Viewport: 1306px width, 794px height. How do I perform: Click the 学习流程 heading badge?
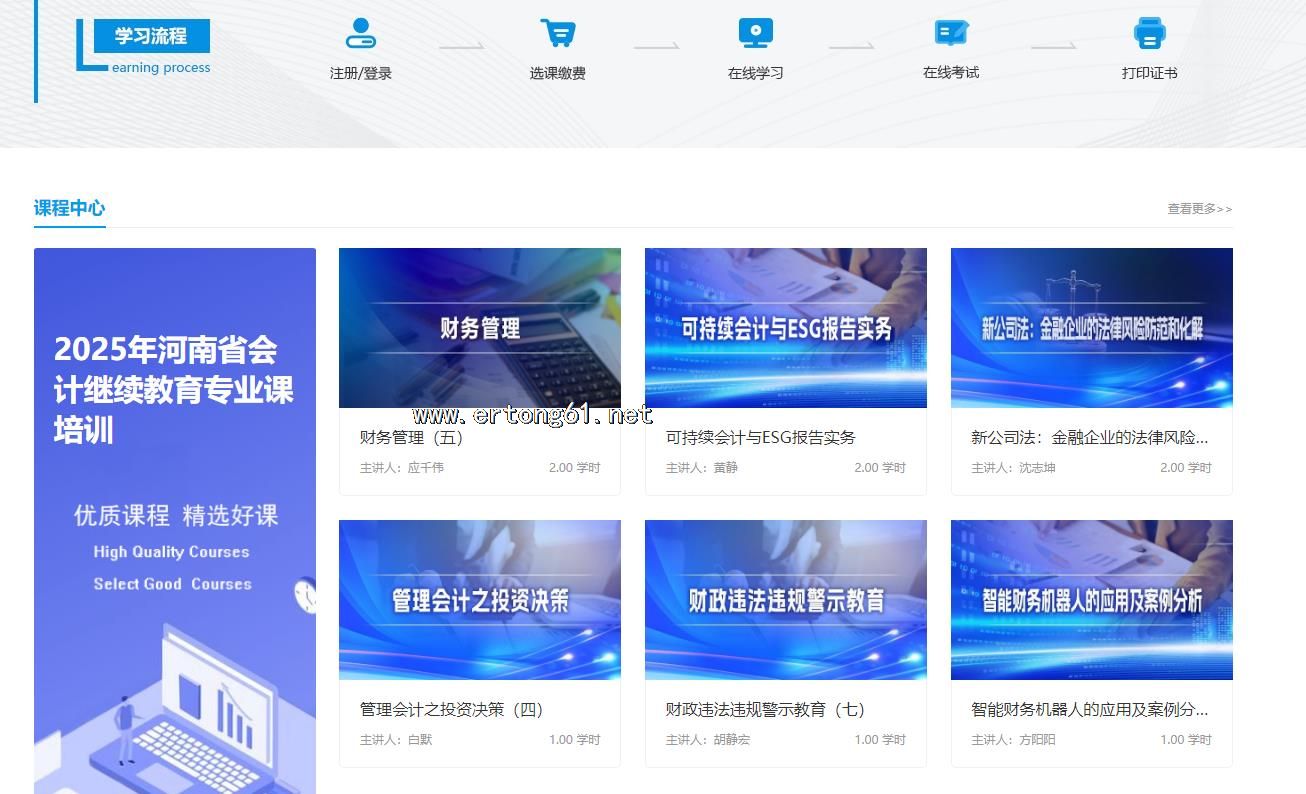point(151,36)
